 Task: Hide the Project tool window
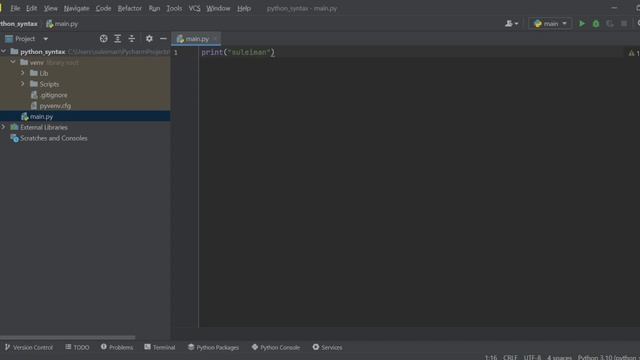pyautogui.click(x=163, y=38)
